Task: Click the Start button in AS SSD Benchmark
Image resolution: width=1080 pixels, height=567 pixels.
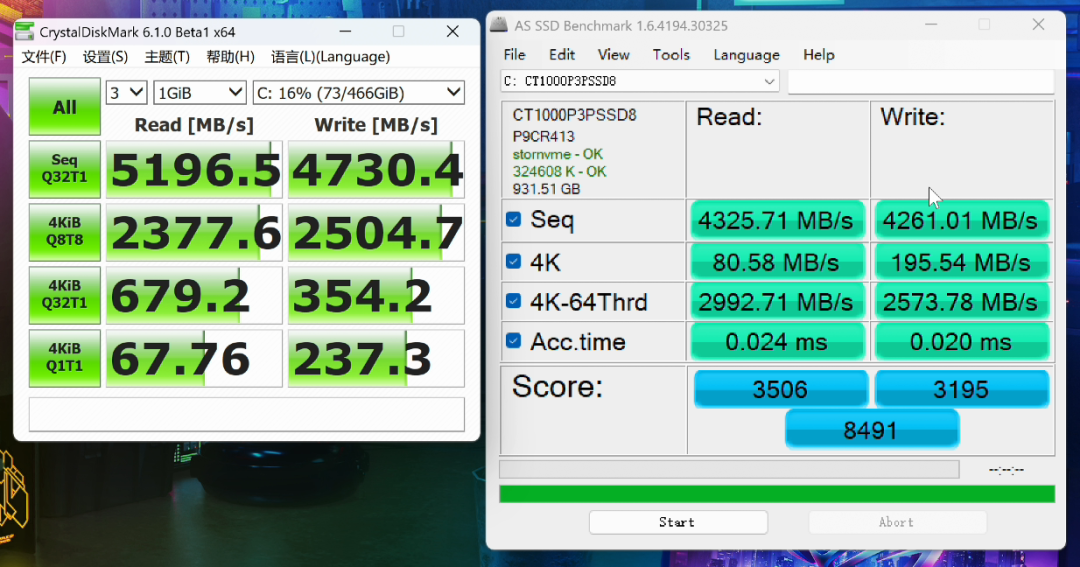Action: click(678, 522)
